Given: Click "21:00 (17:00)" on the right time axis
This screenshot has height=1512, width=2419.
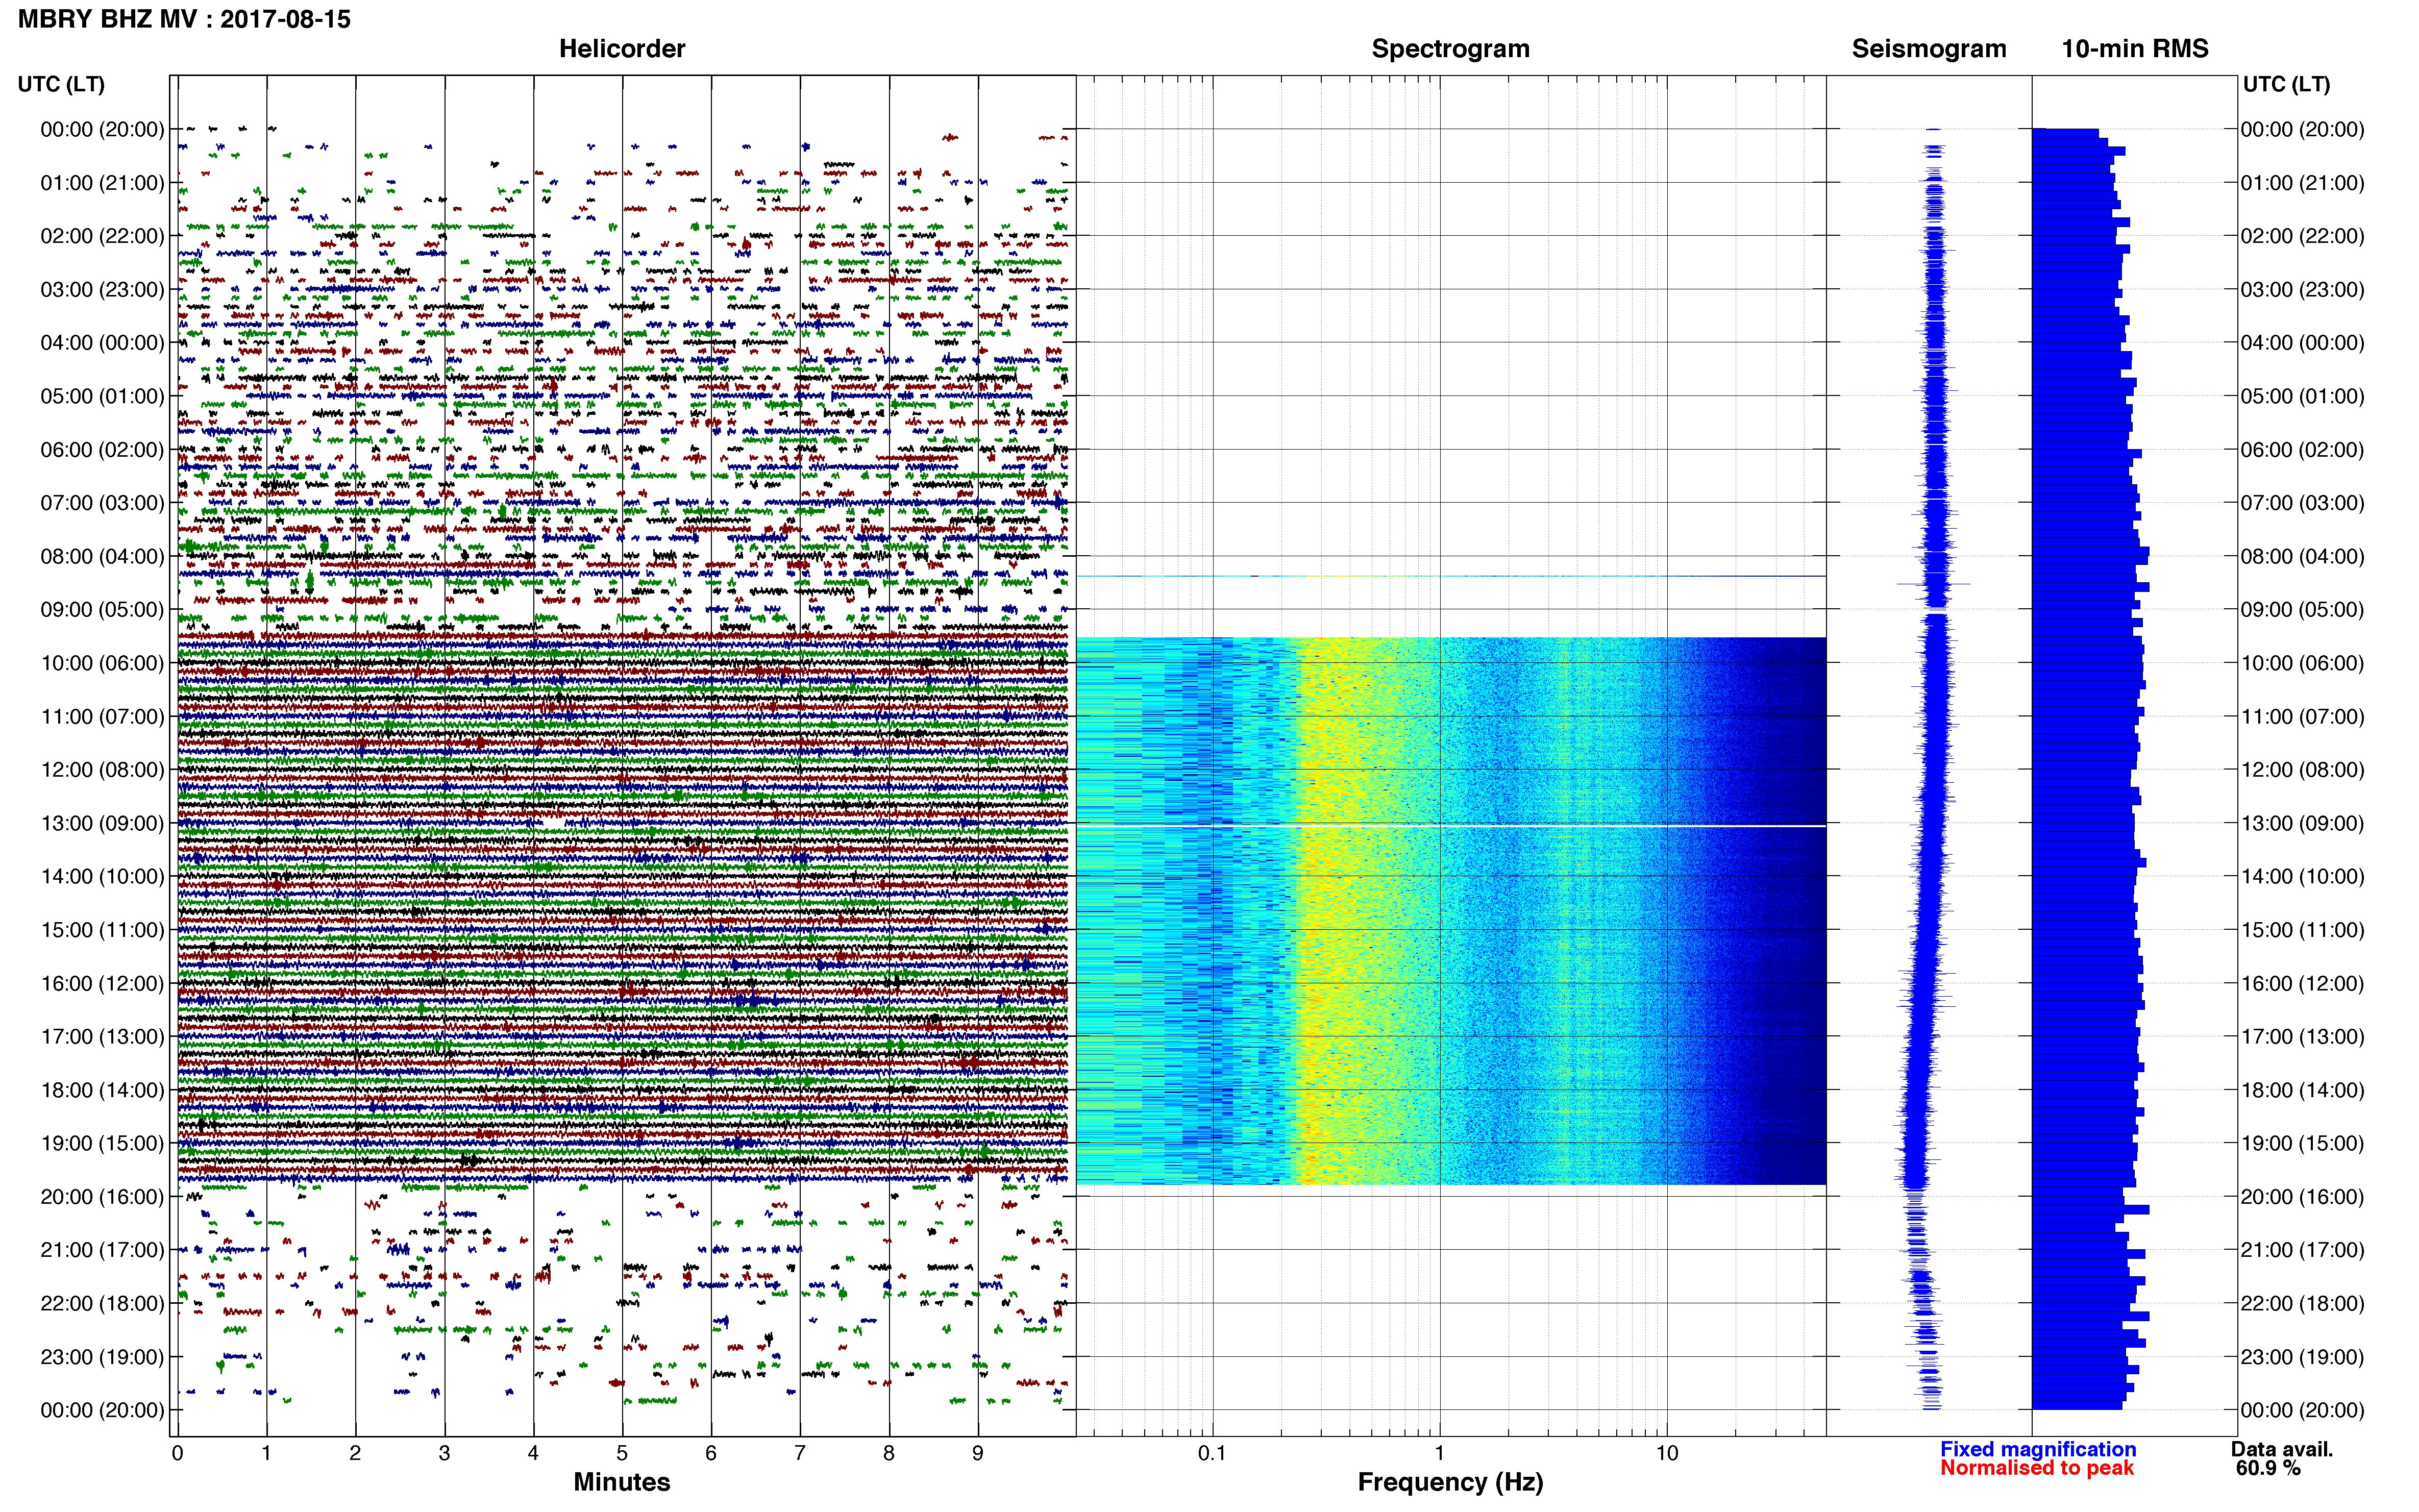Looking at the screenshot, I should coord(2302,1250).
